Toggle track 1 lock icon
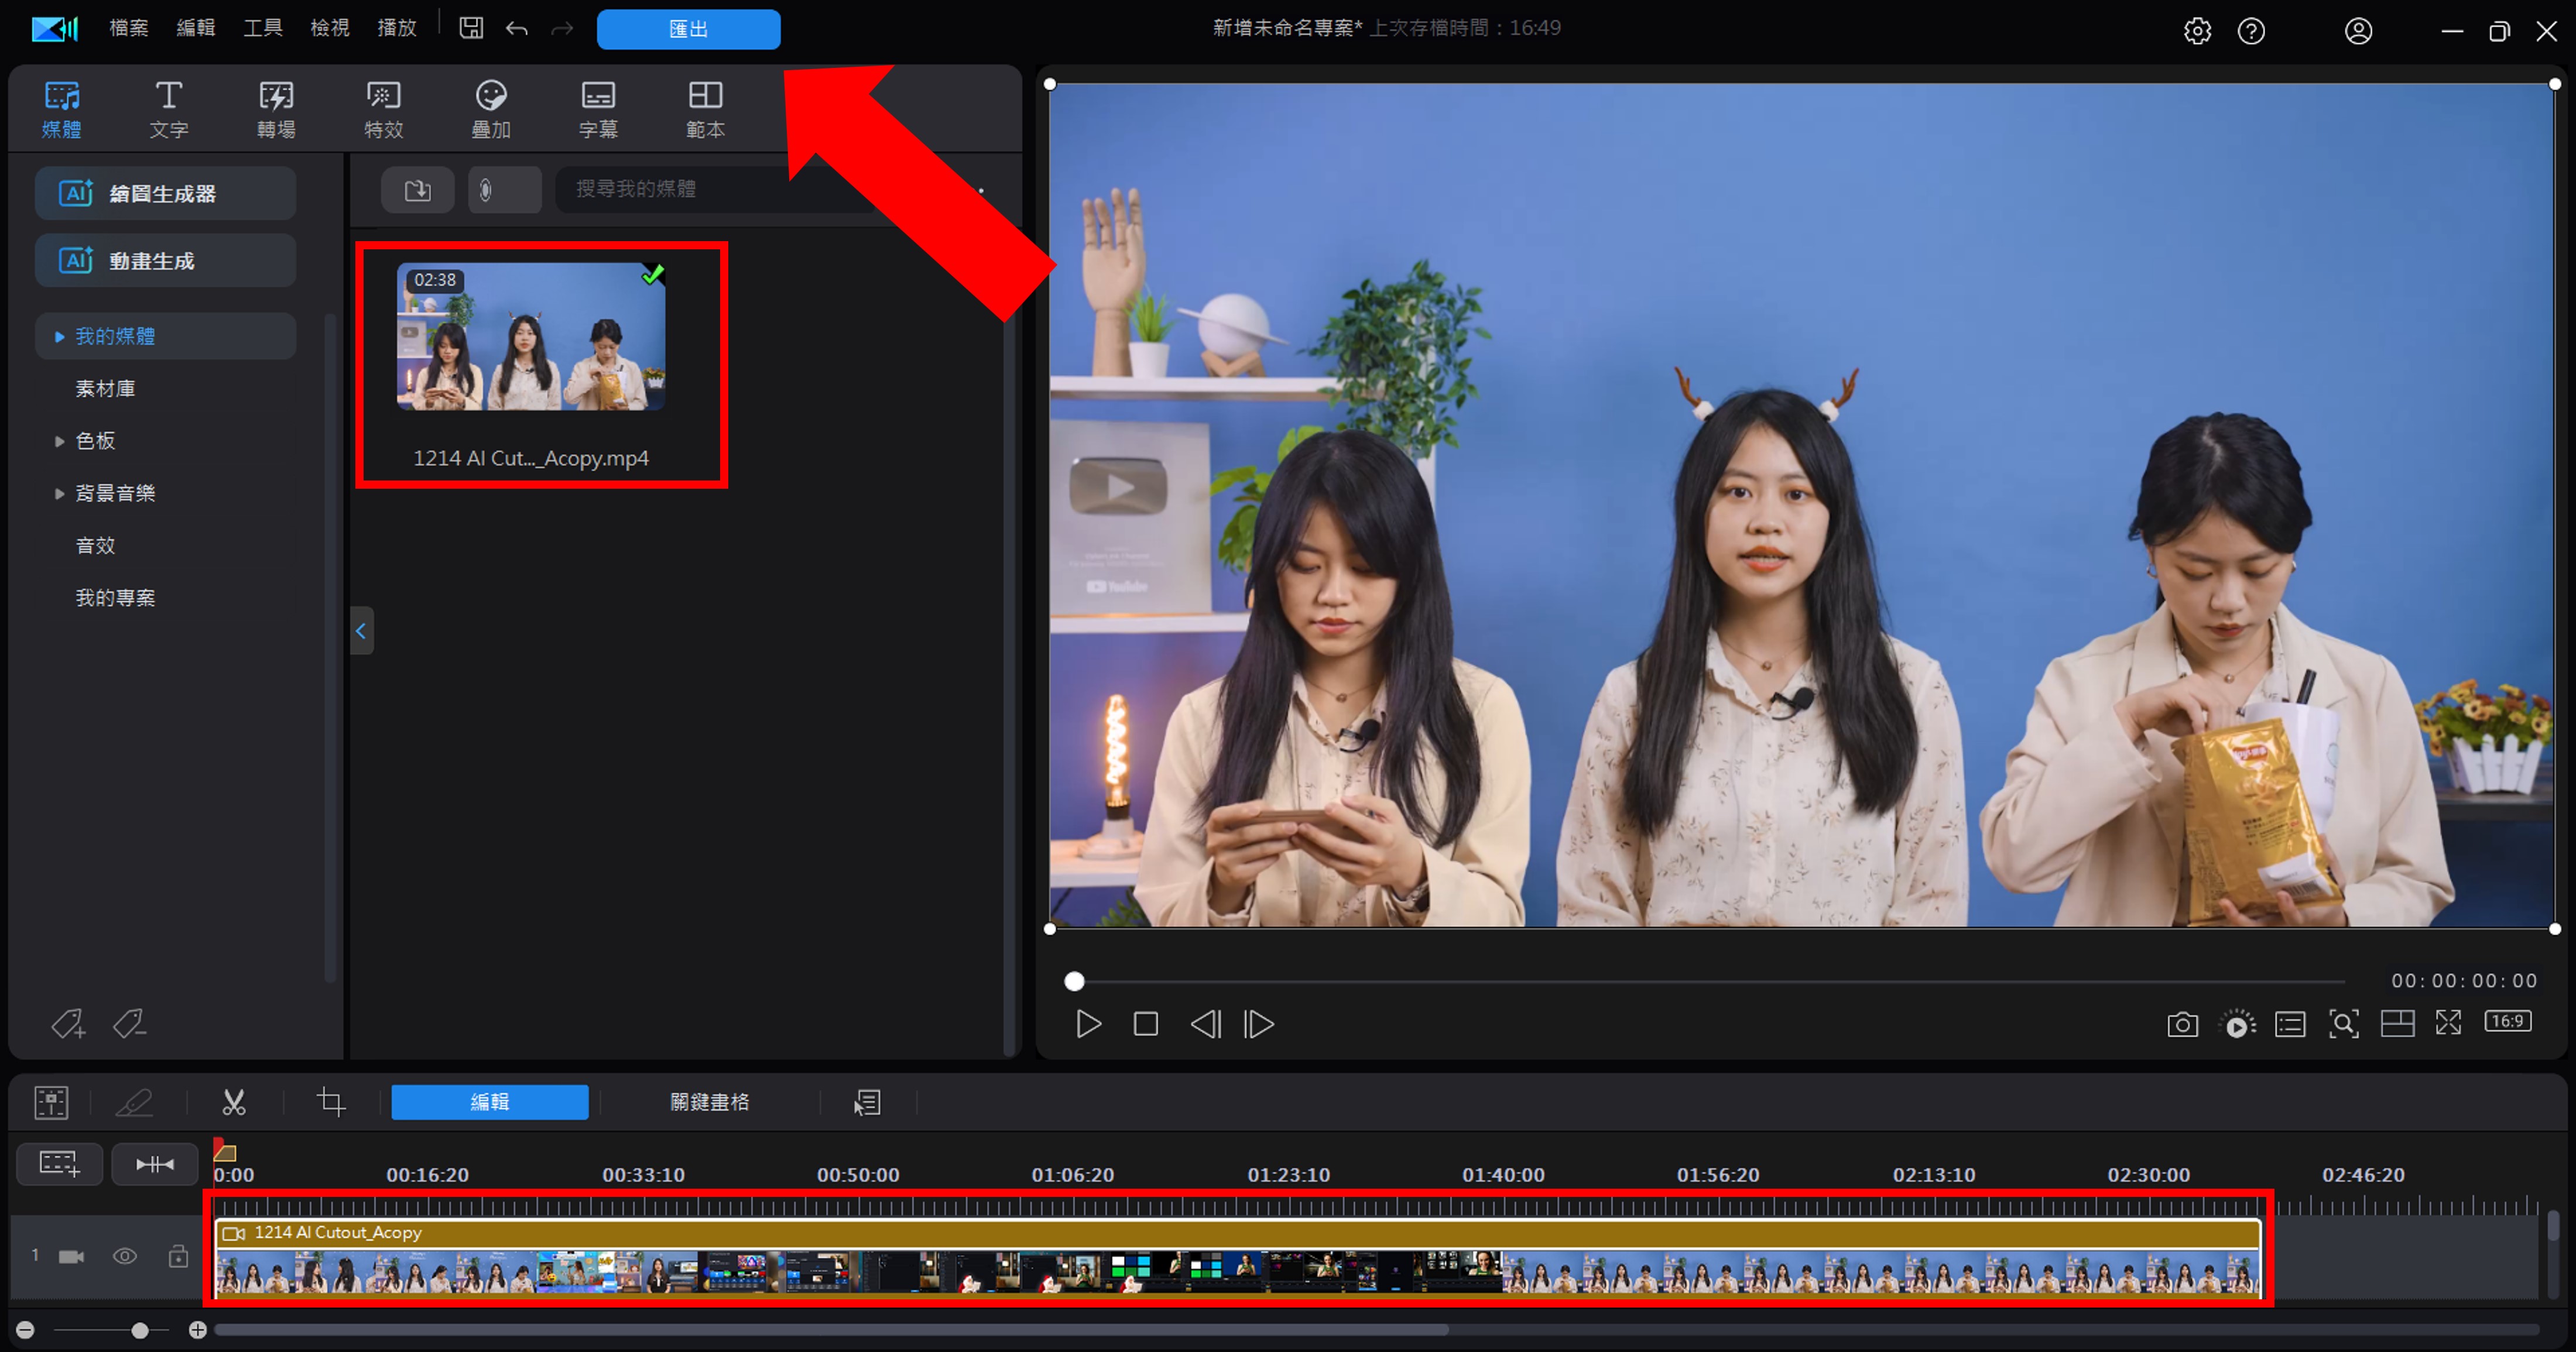Screen dimensions: 2576x1352 click(x=178, y=1256)
